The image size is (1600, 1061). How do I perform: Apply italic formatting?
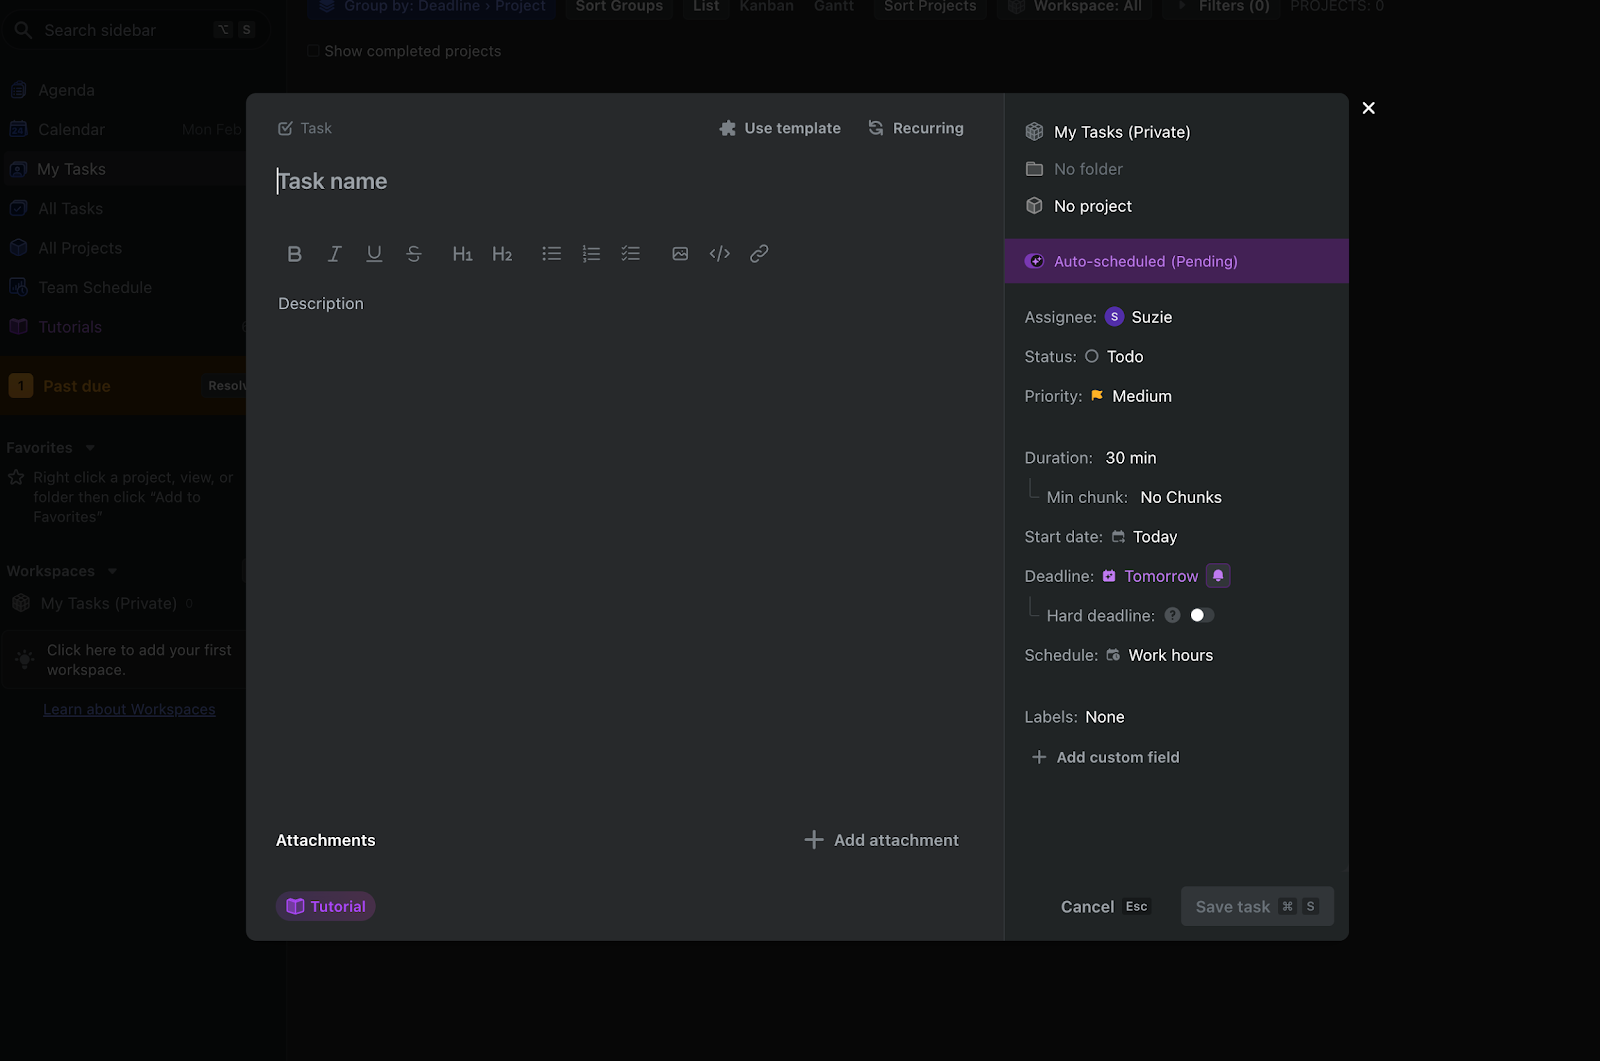(334, 254)
